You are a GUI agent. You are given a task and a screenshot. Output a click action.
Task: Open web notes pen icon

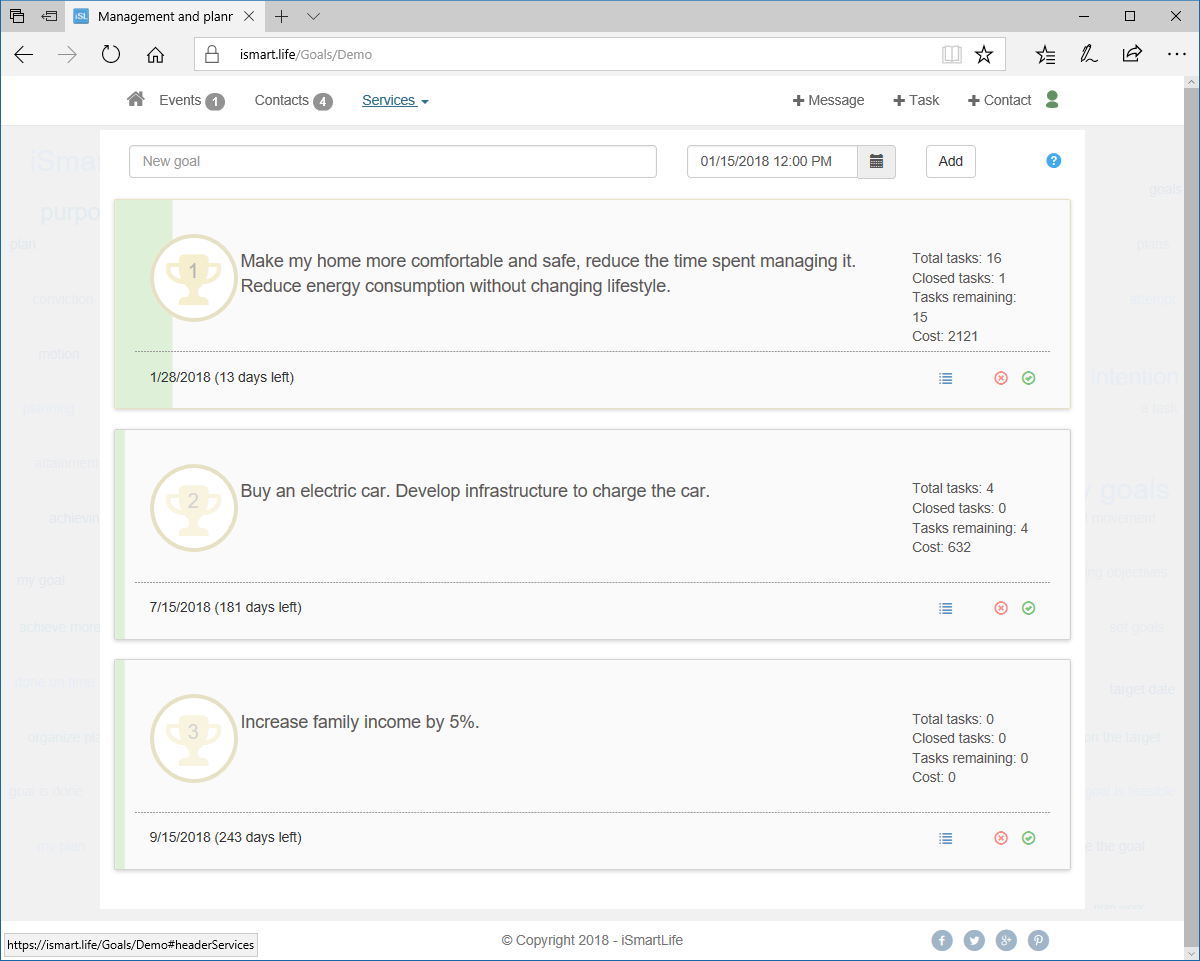[1089, 55]
